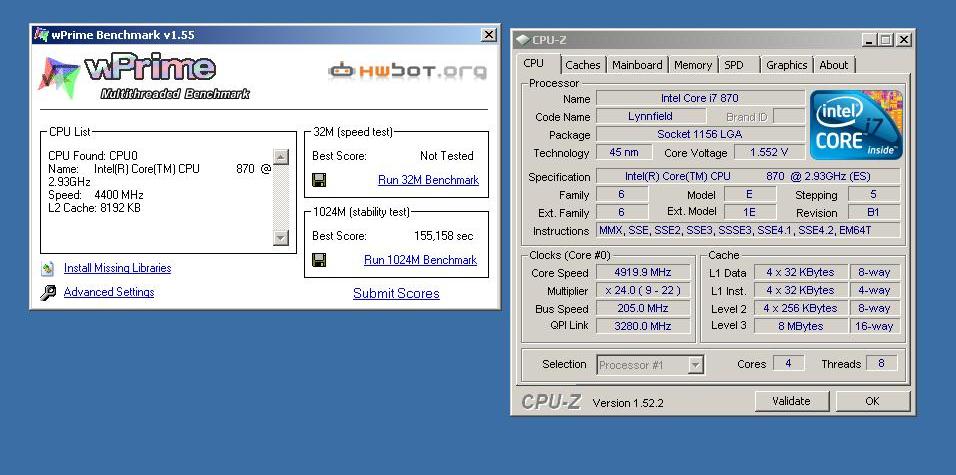Viewport: 956px width, 475px height.
Task: Click the 32M Best Score Not Tested
Action: click(446, 156)
